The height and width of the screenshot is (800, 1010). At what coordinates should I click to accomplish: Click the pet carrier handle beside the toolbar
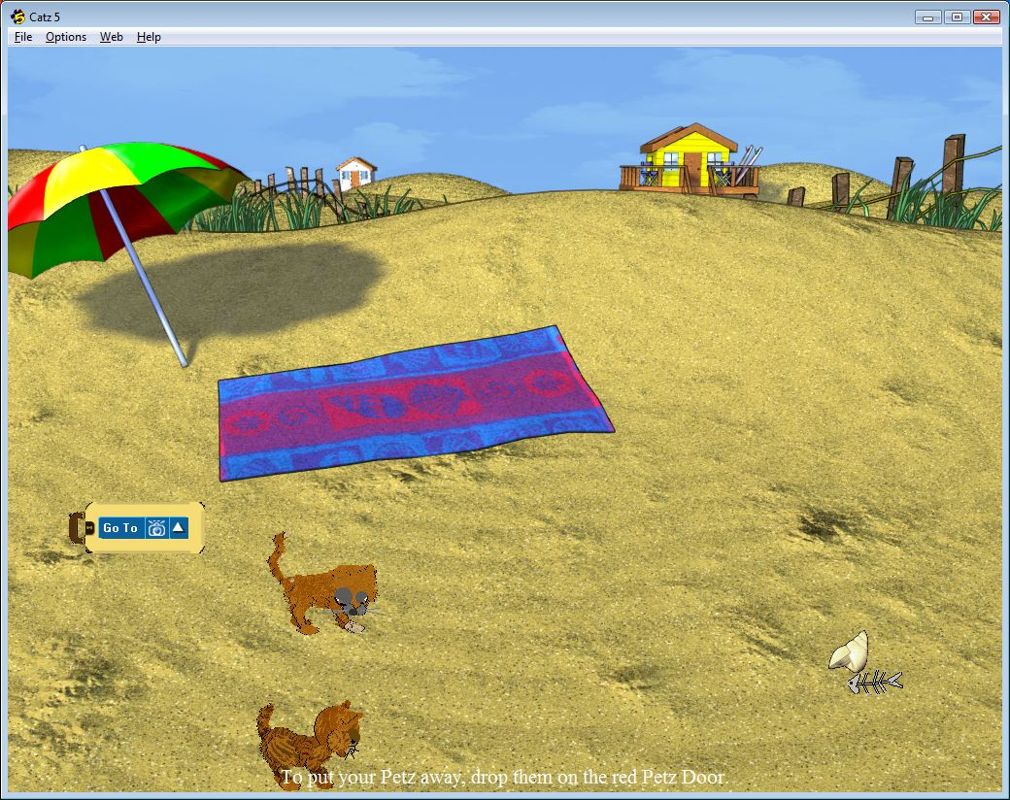(78, 527)
